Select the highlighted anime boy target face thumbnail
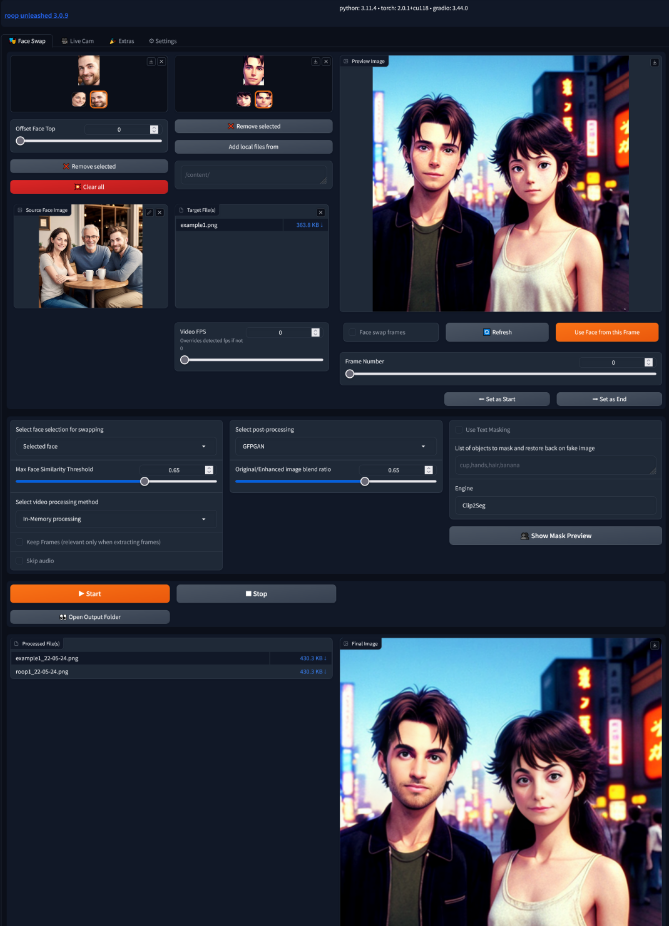669x926 pixels. click(x=263, y=99)
